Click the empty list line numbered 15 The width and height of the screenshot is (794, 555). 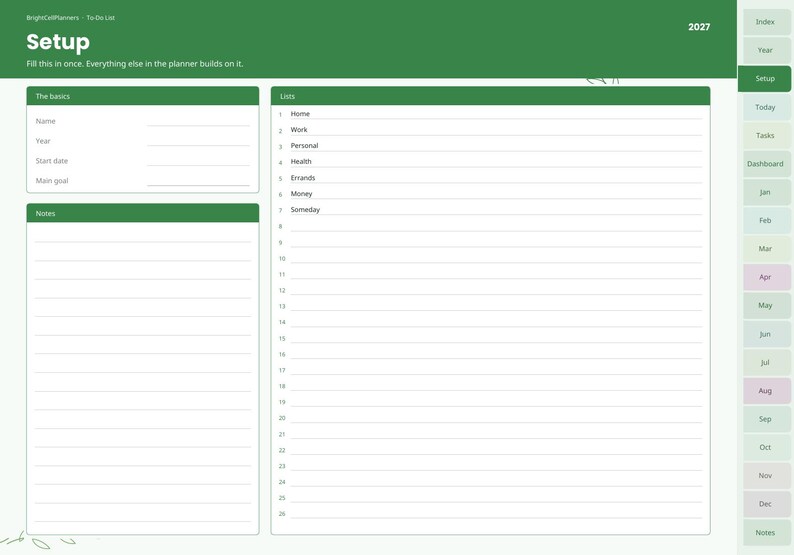[496, 338]
